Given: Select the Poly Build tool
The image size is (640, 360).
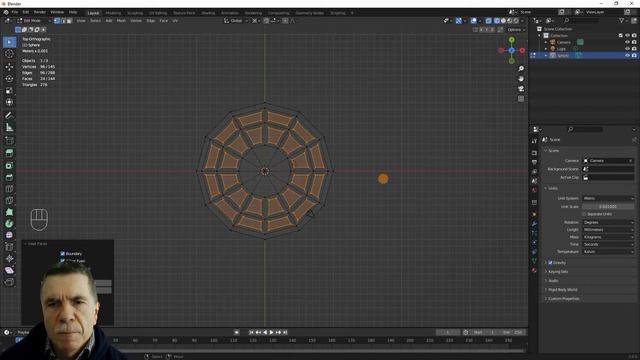Looking at the screenshot, I should (9, 212).
